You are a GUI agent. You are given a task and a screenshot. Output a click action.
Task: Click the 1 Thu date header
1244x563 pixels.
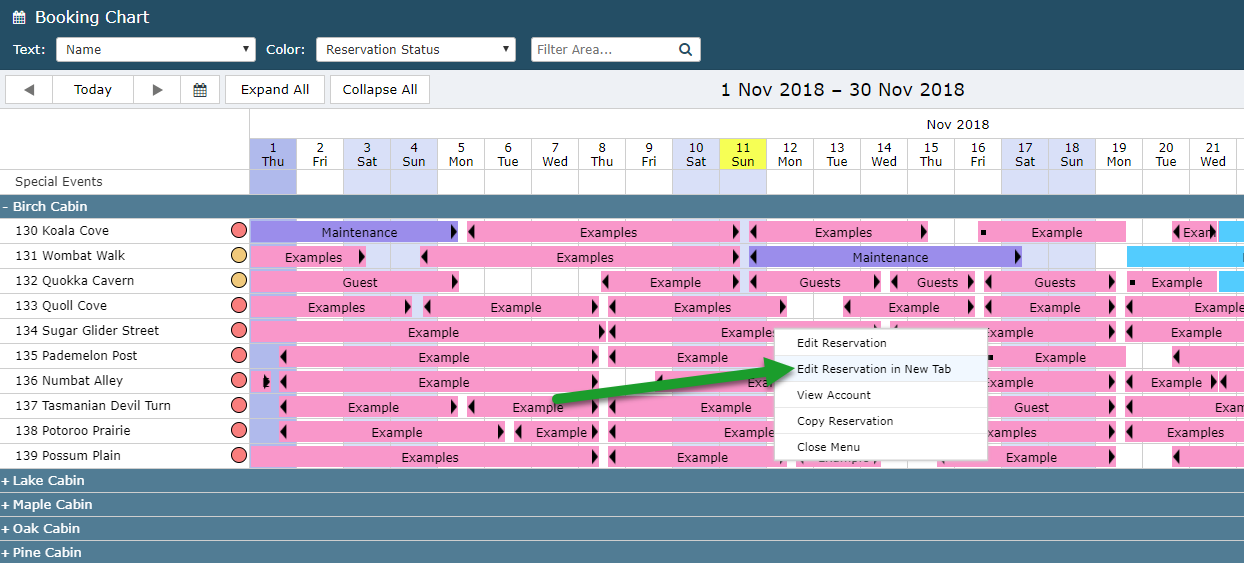tap(273, 154)
